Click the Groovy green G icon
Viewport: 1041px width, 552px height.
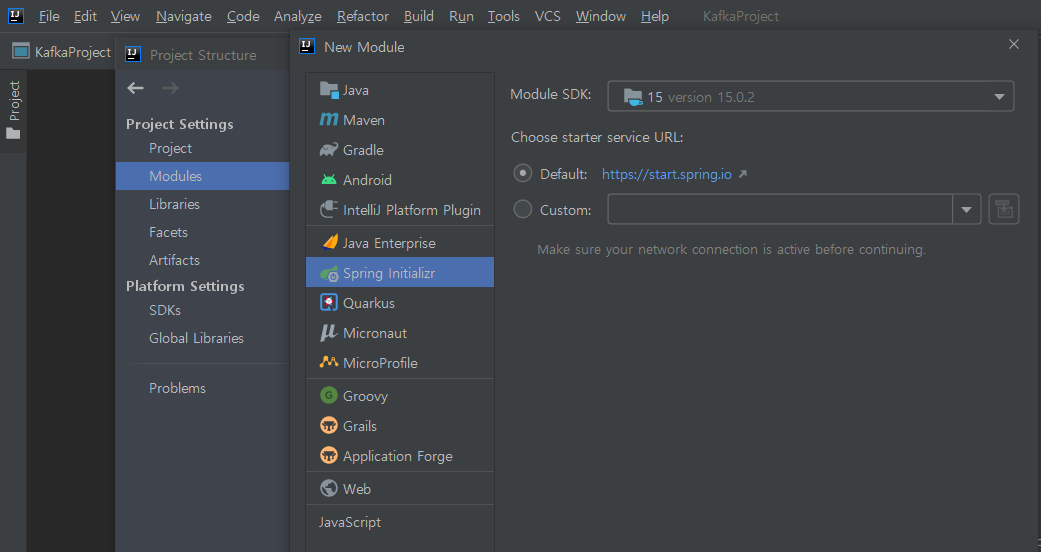(329, 395)
